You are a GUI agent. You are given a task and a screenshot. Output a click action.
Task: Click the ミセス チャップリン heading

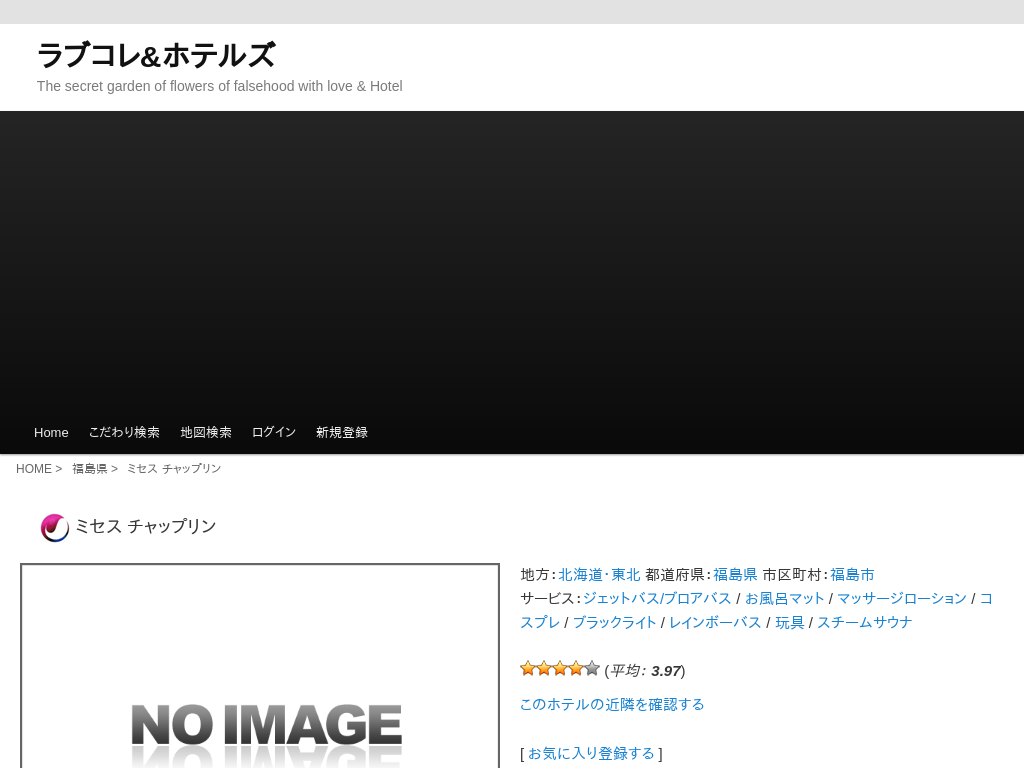point(146,526)
